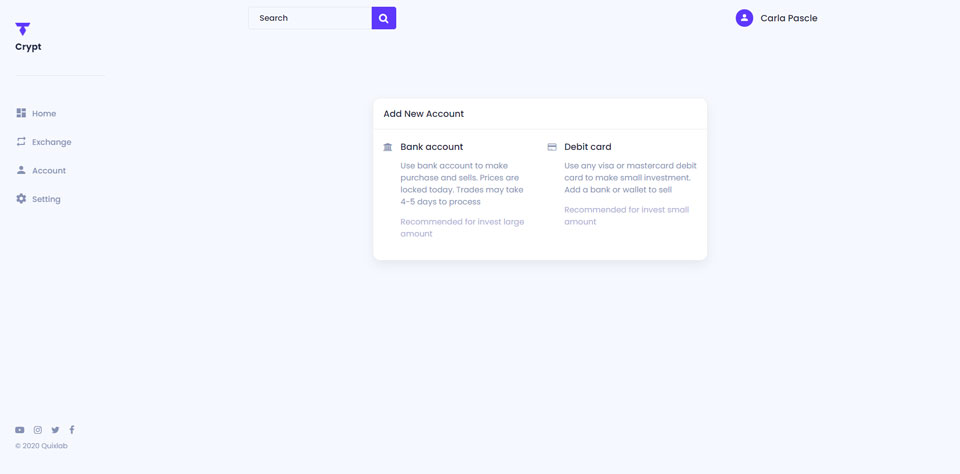
Task: Focus the Search input field
Action: (x=310, y=18)
